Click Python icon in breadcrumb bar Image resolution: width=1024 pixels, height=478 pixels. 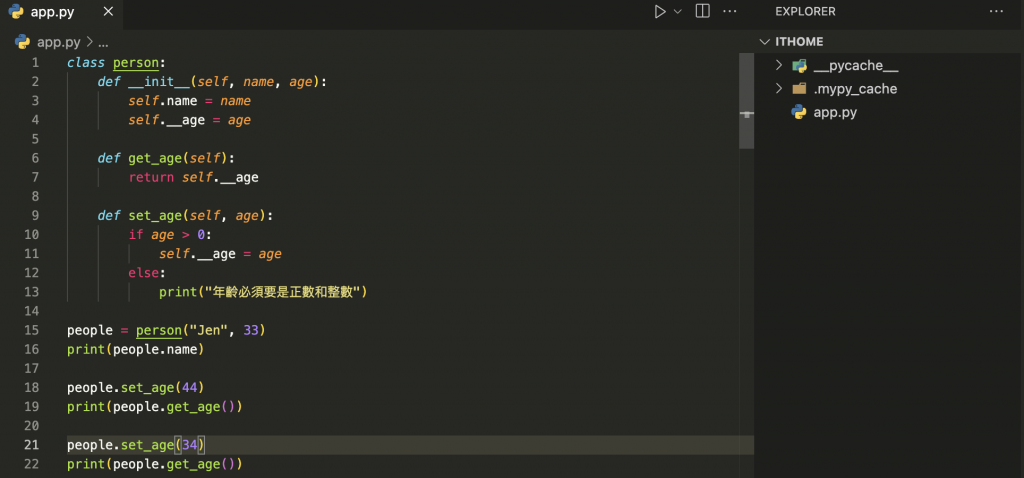(x=22, y=42)
